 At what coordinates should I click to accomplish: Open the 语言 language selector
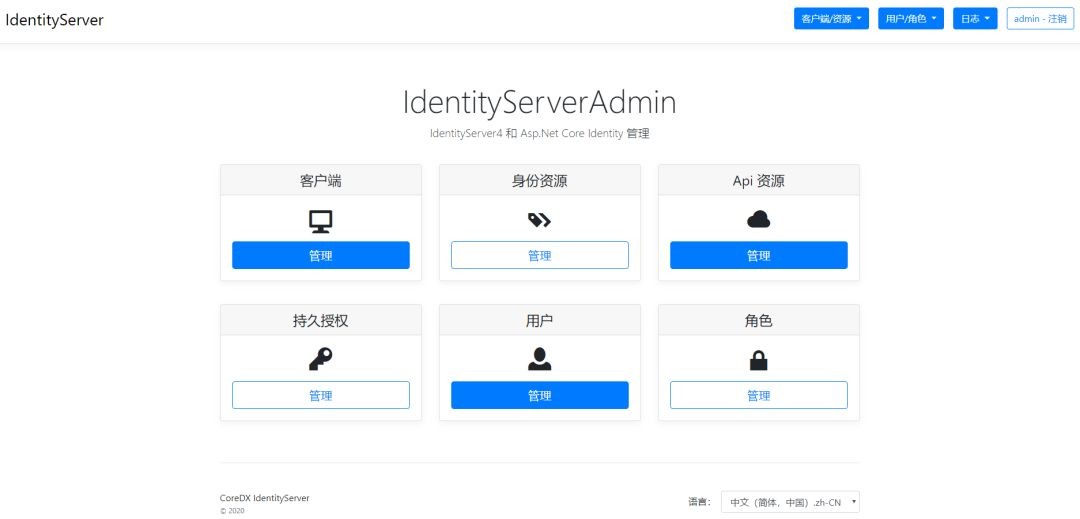[x=790, y=502]
